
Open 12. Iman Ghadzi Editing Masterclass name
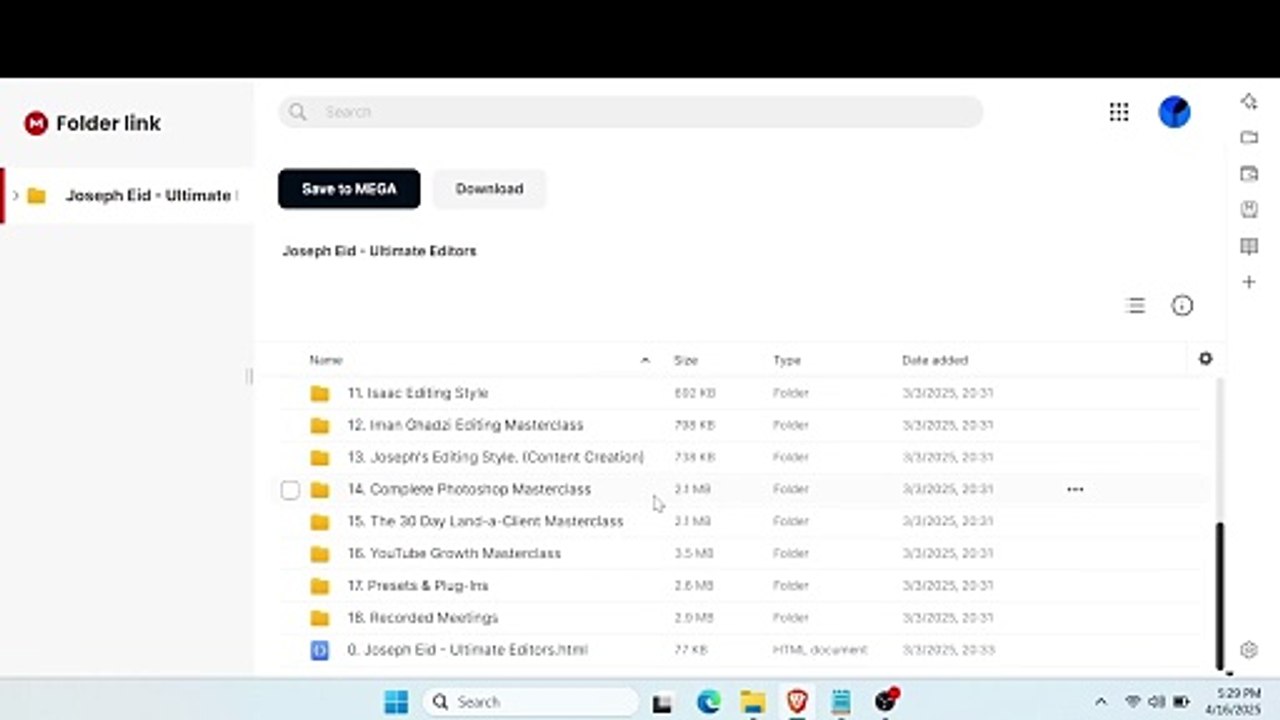465,425
